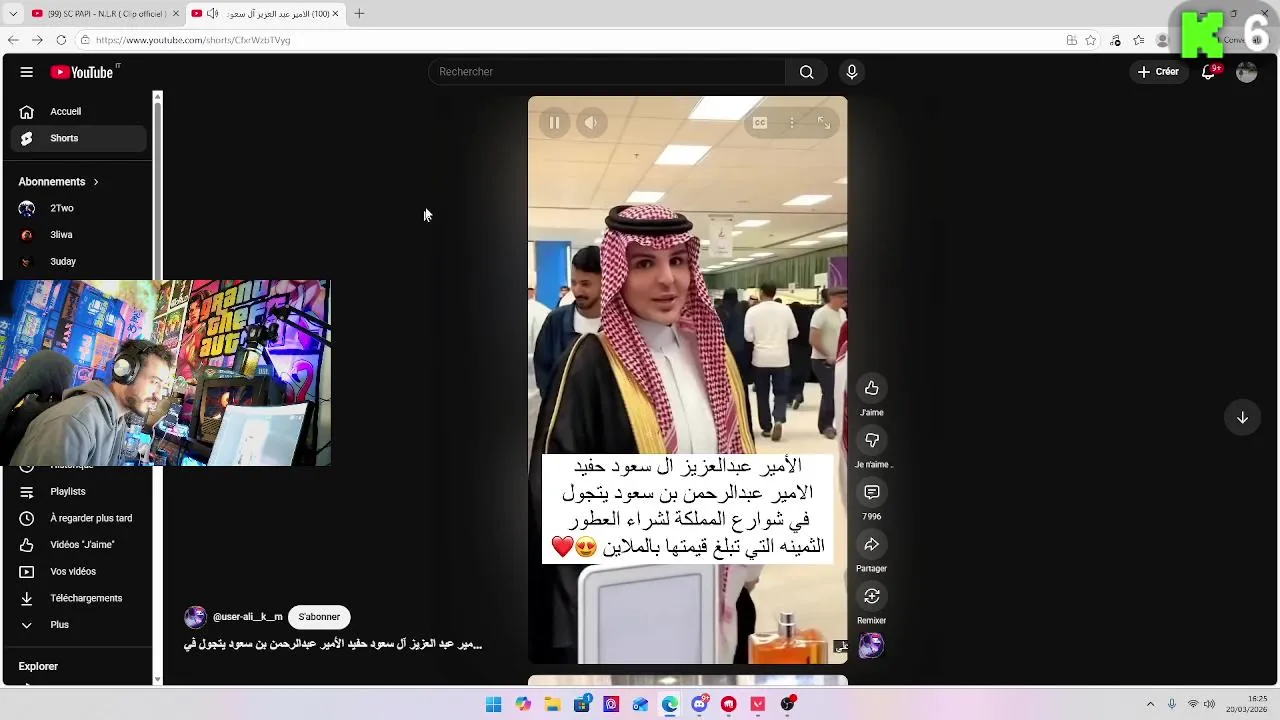Open the browser favorites list

(1139, 40)
